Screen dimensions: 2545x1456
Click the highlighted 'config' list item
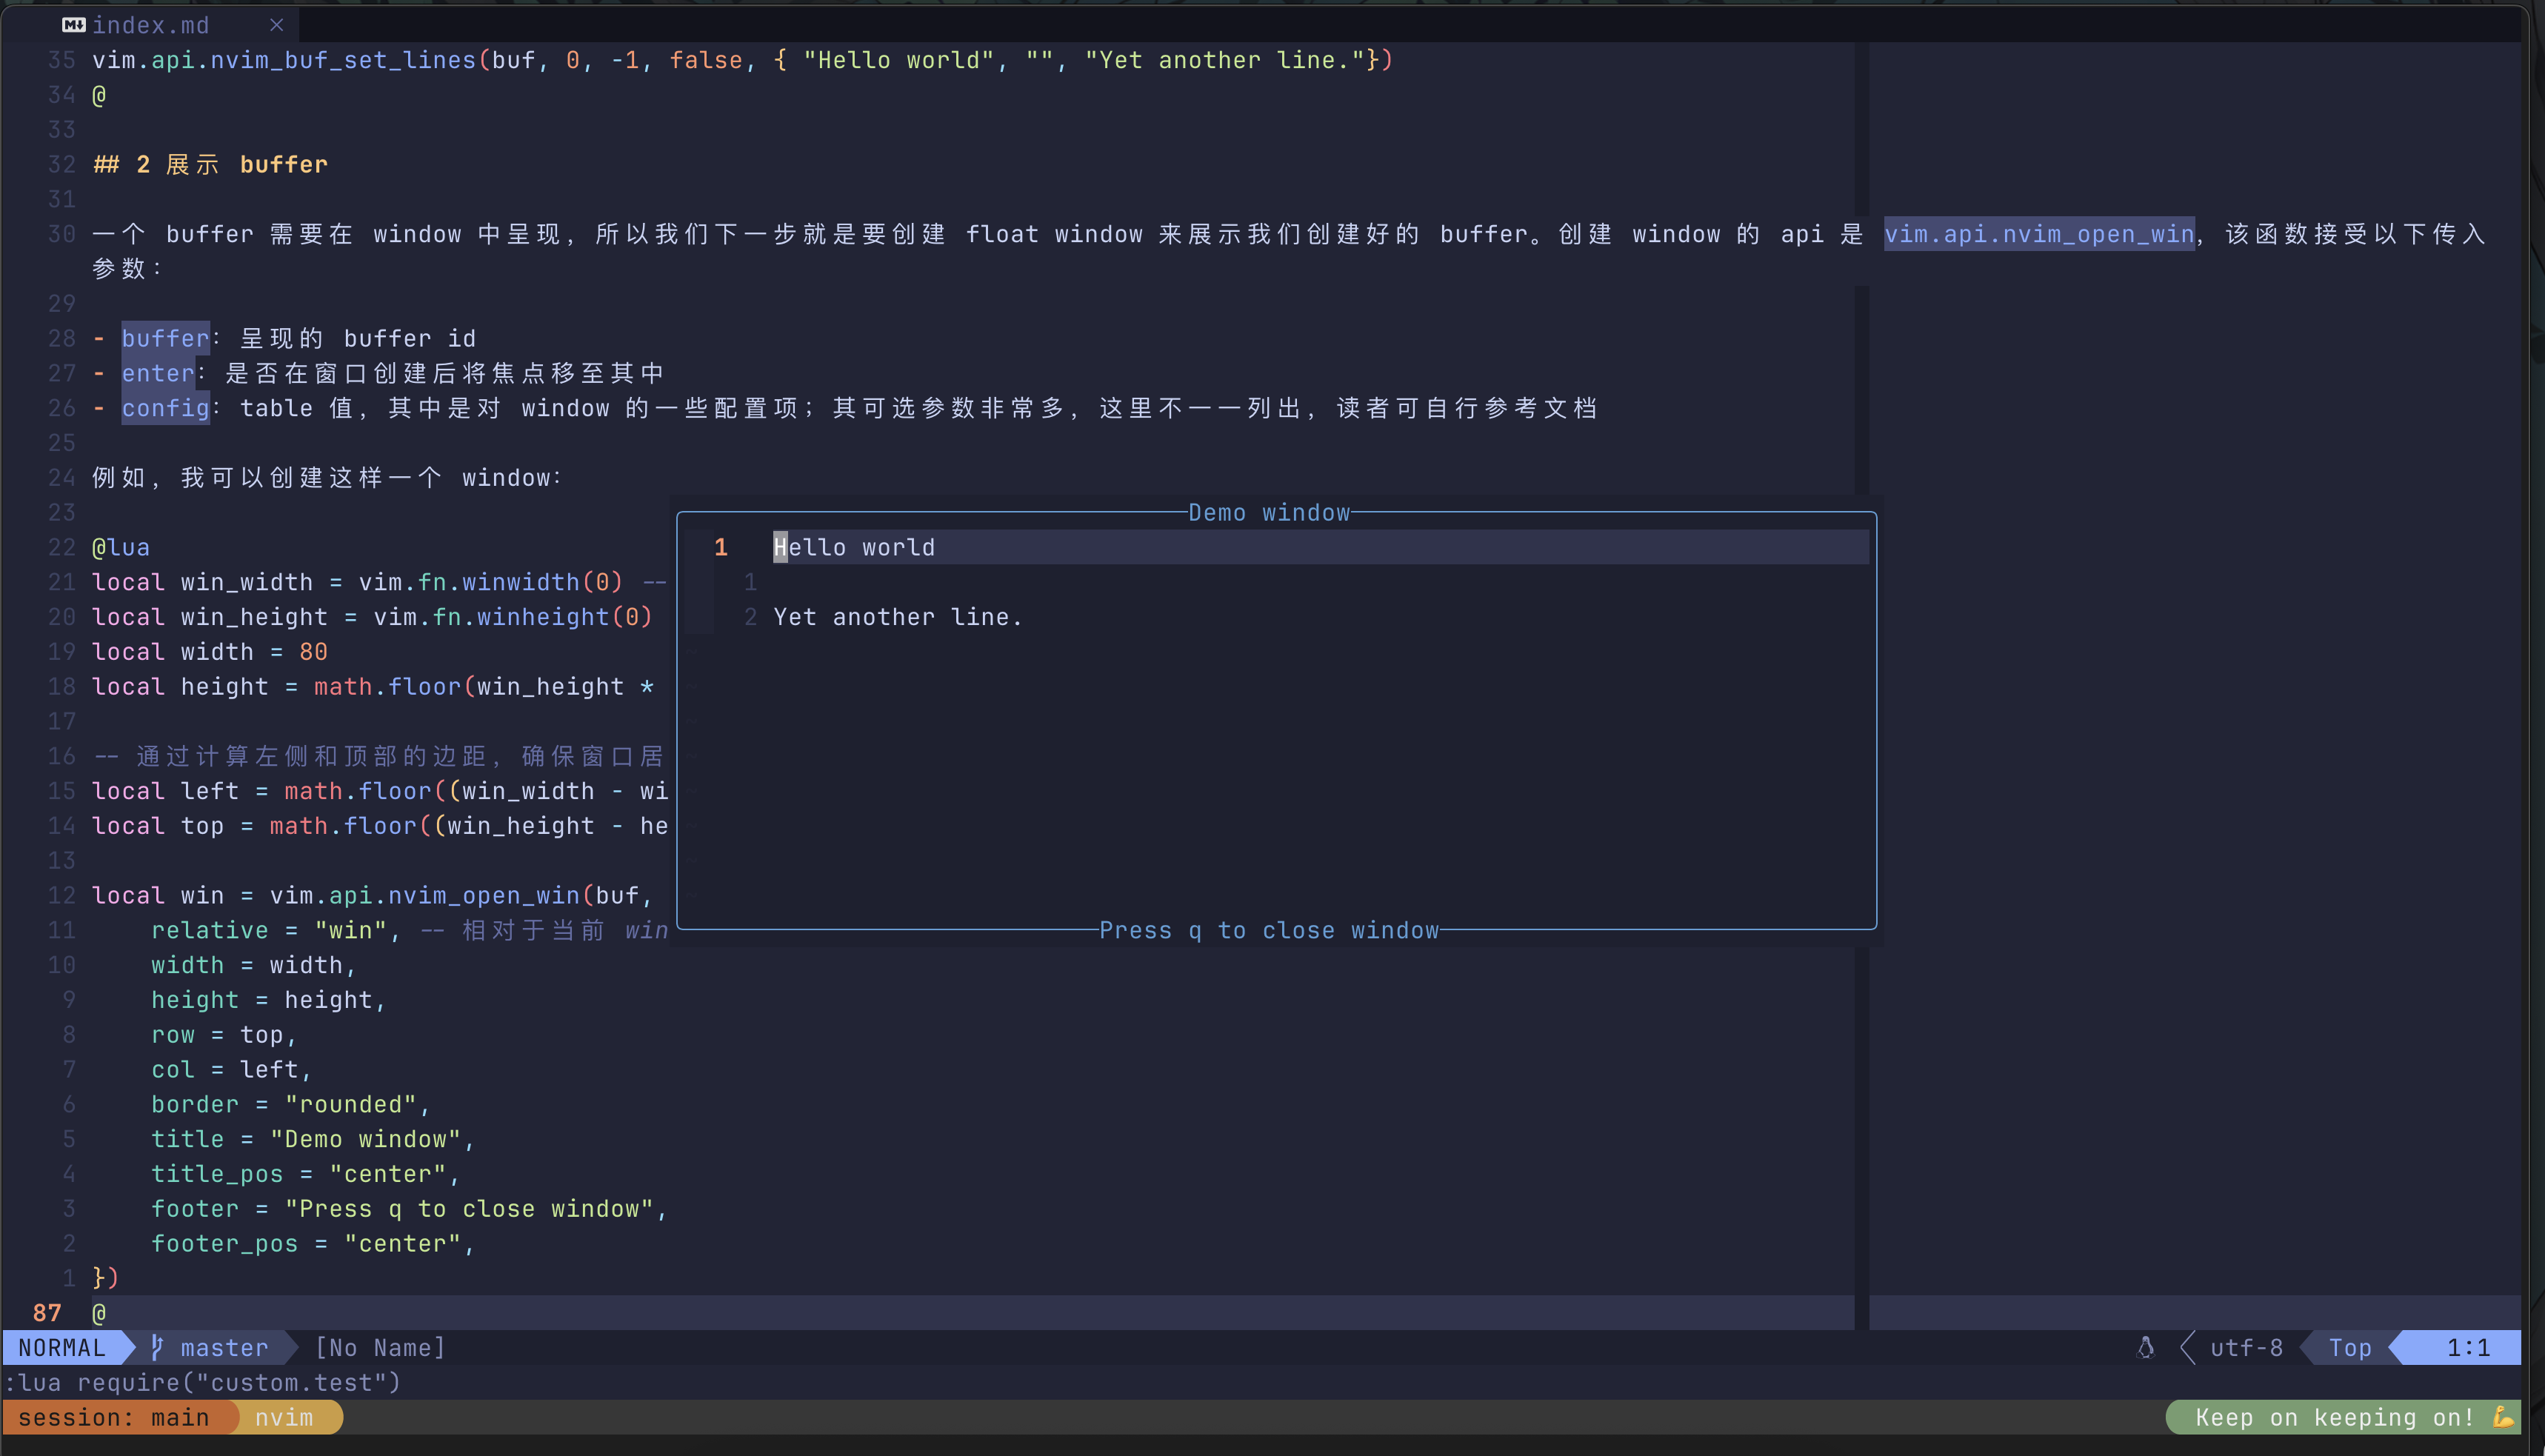165,408
